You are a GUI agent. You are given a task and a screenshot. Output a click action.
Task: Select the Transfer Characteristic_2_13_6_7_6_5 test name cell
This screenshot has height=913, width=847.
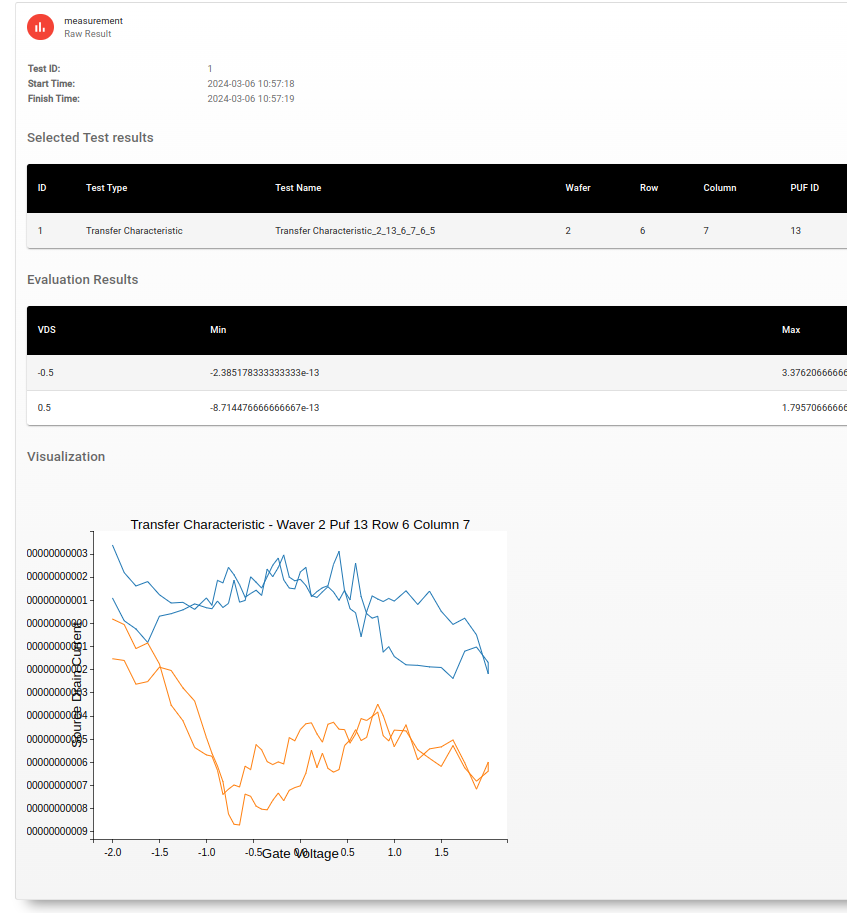354,231
